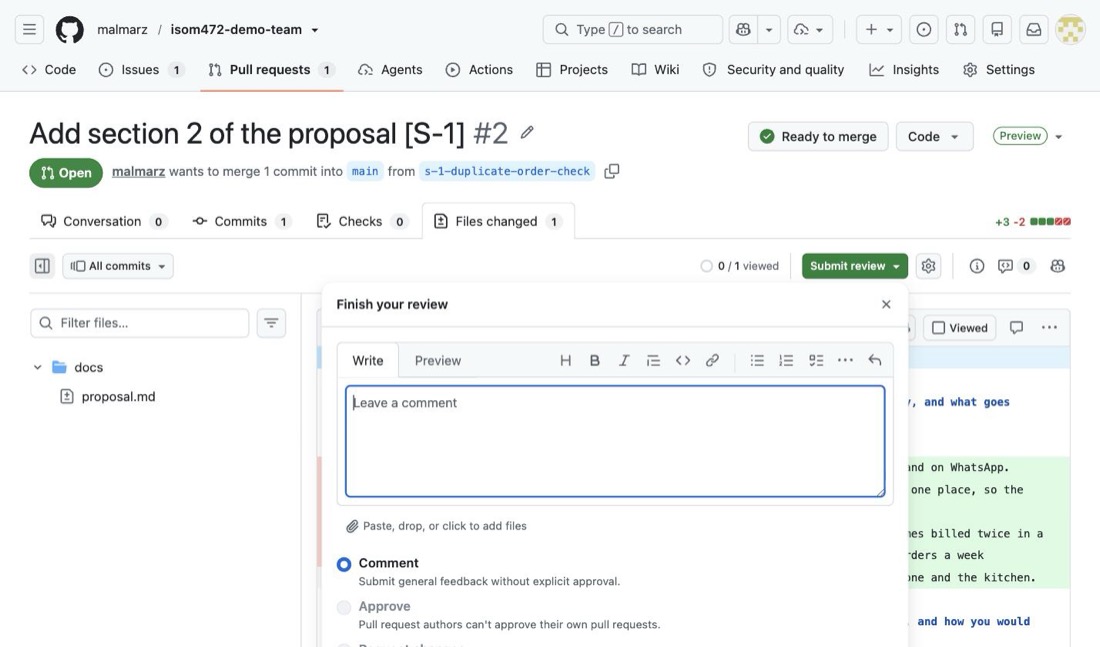Open the Insights tab
Image resolution: width=1100 pixels, height=647 pixels.
pos(904,69)
